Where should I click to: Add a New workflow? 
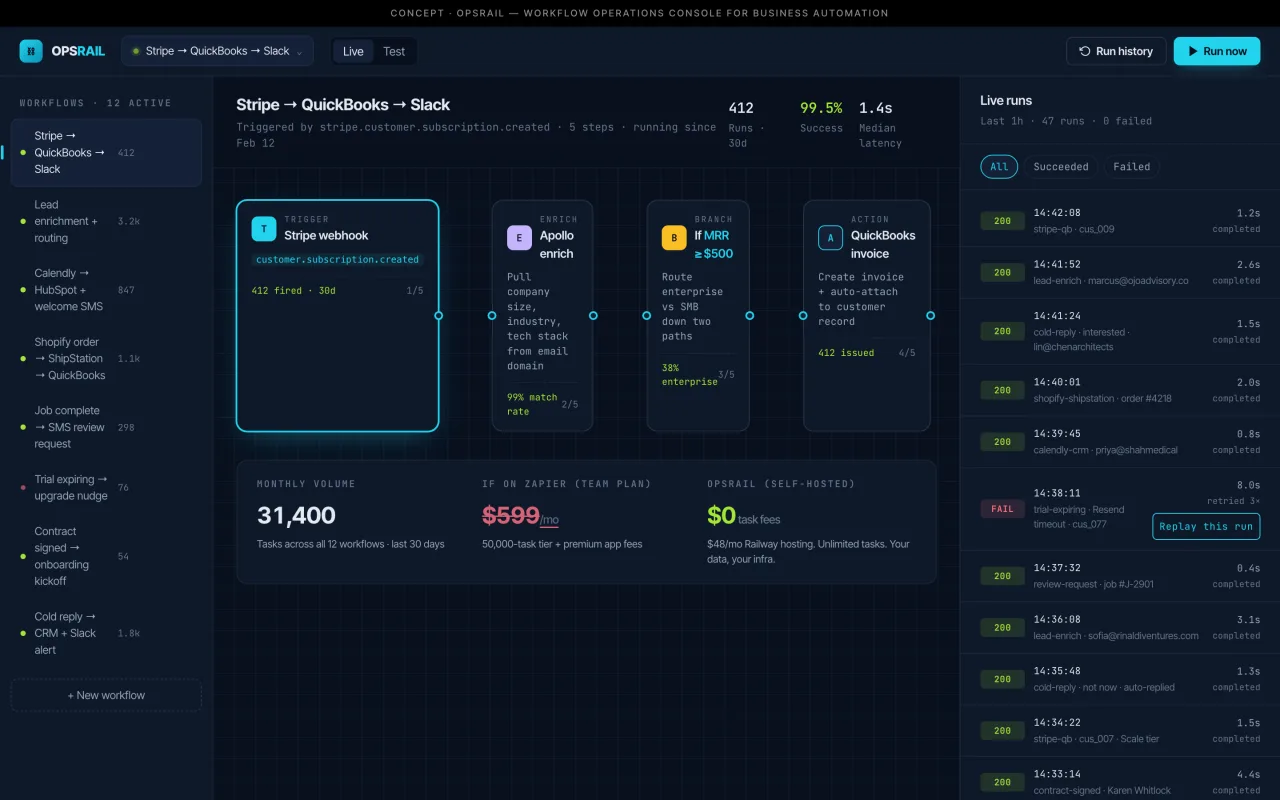pyautogui.click(x=106, y=695)
